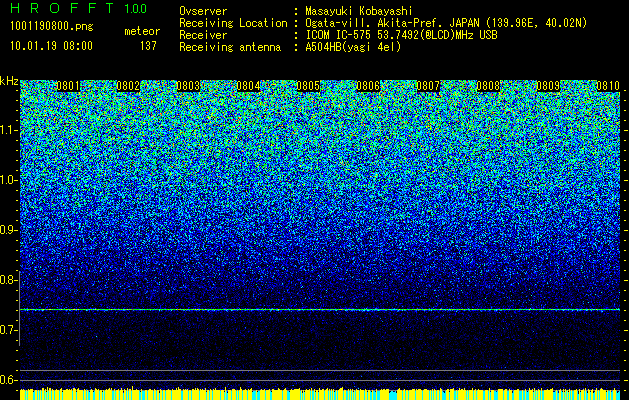Click the 0.6 frequency axis label

point(8,380)
